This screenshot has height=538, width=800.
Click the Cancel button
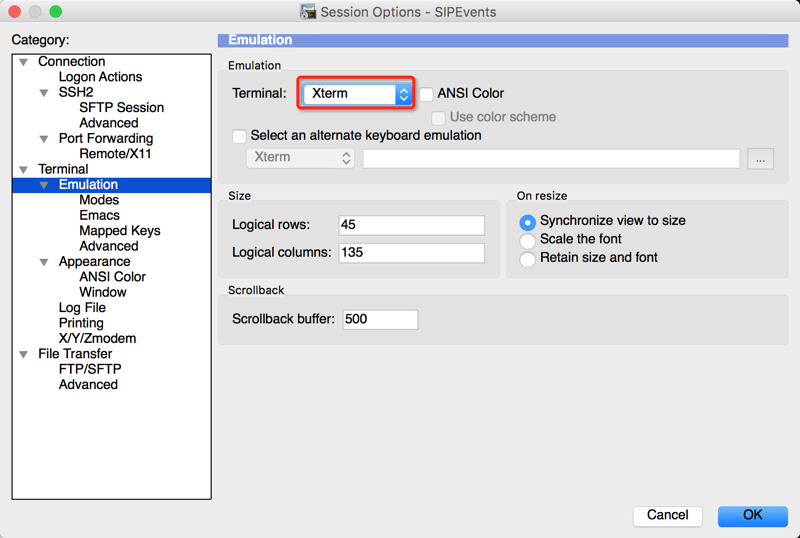(x=667, y=516)
